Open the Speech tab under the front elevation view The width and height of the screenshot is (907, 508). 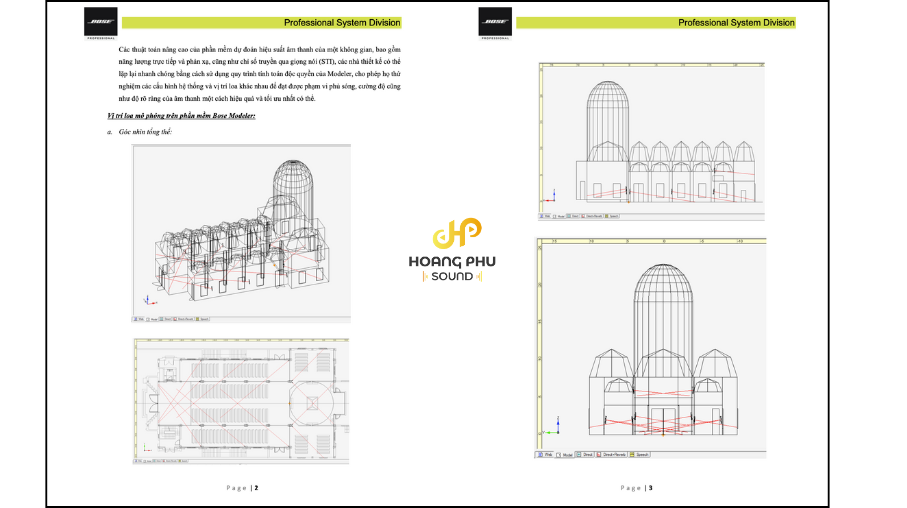(x=640, y=455)
